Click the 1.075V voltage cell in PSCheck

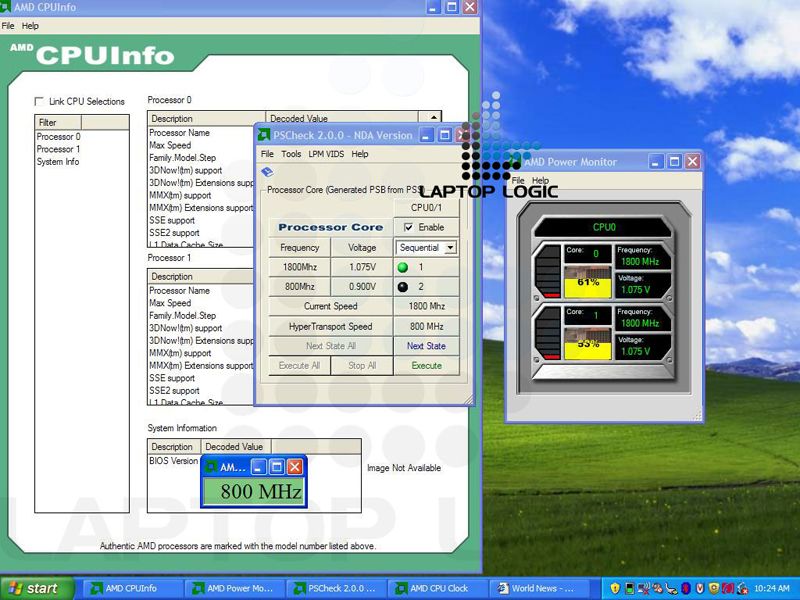pos(362,267)
